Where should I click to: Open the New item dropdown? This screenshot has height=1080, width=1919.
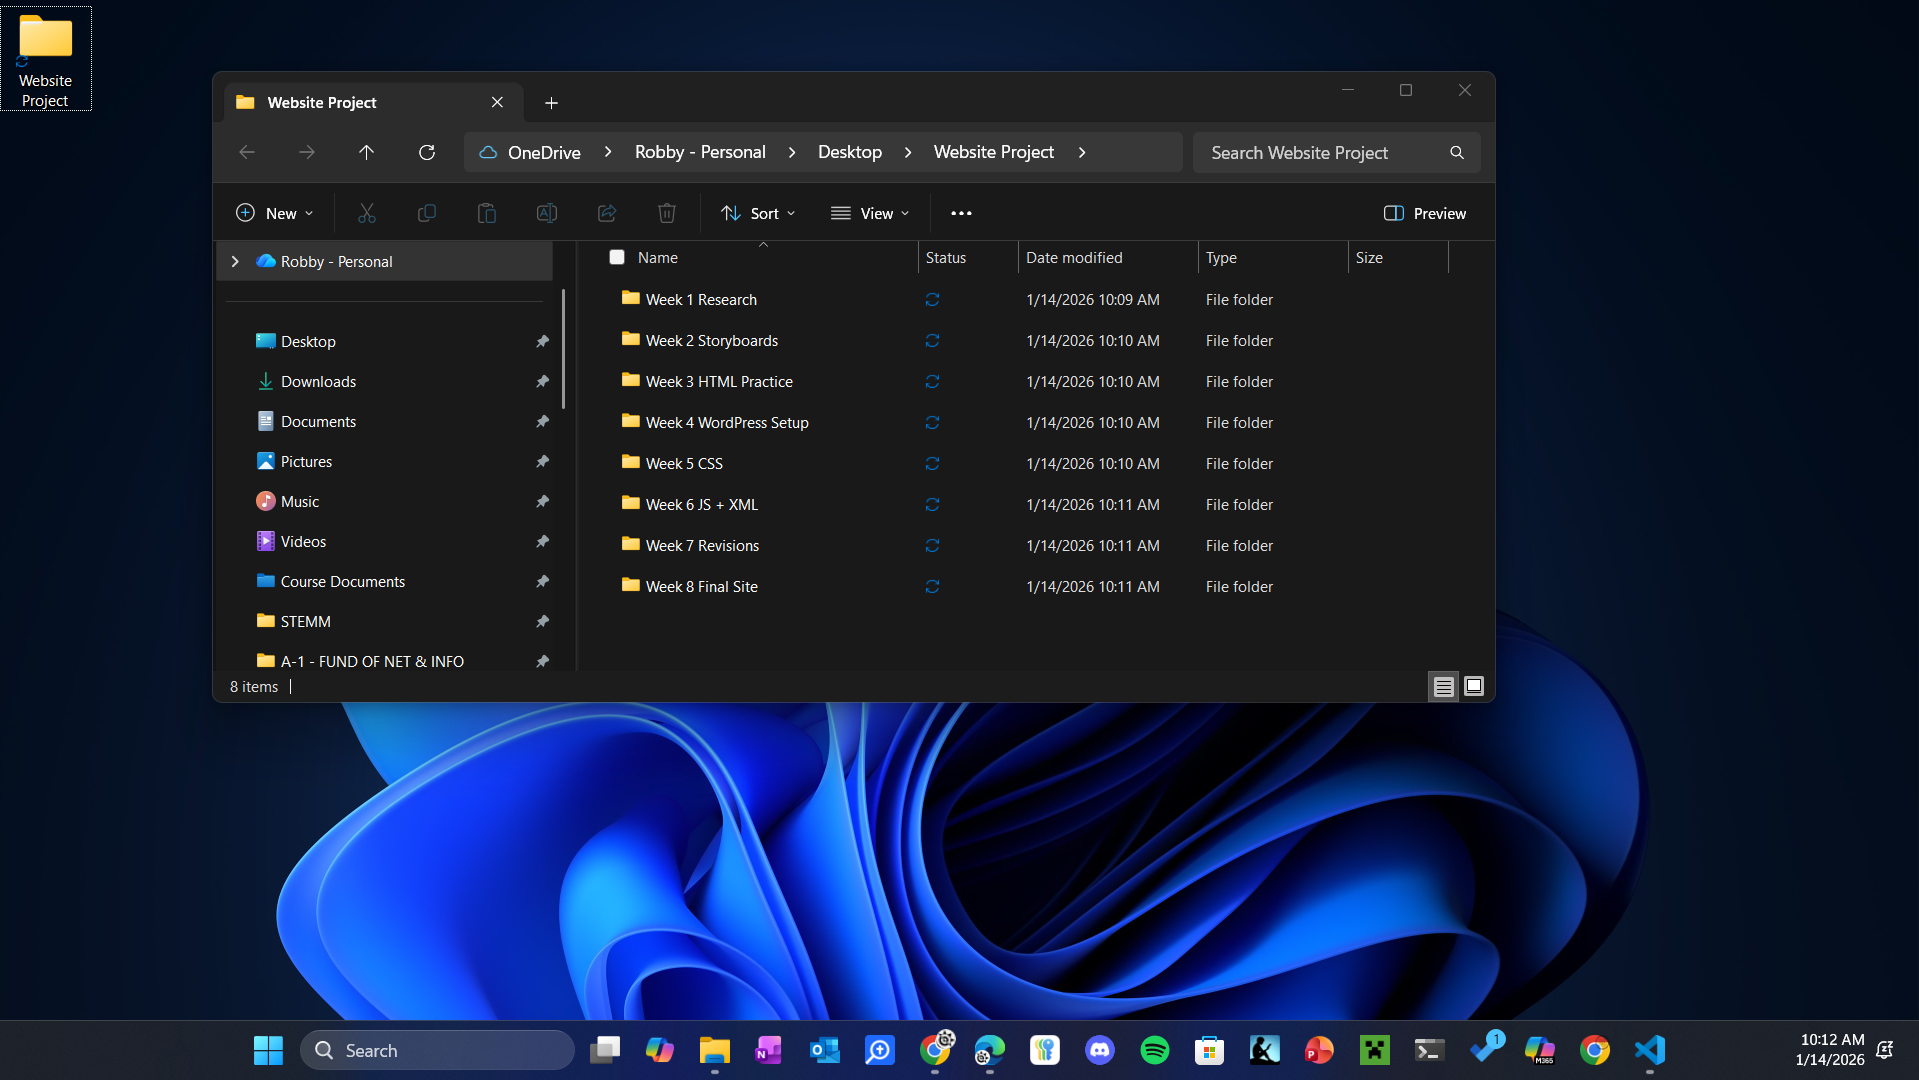(275, 213)
